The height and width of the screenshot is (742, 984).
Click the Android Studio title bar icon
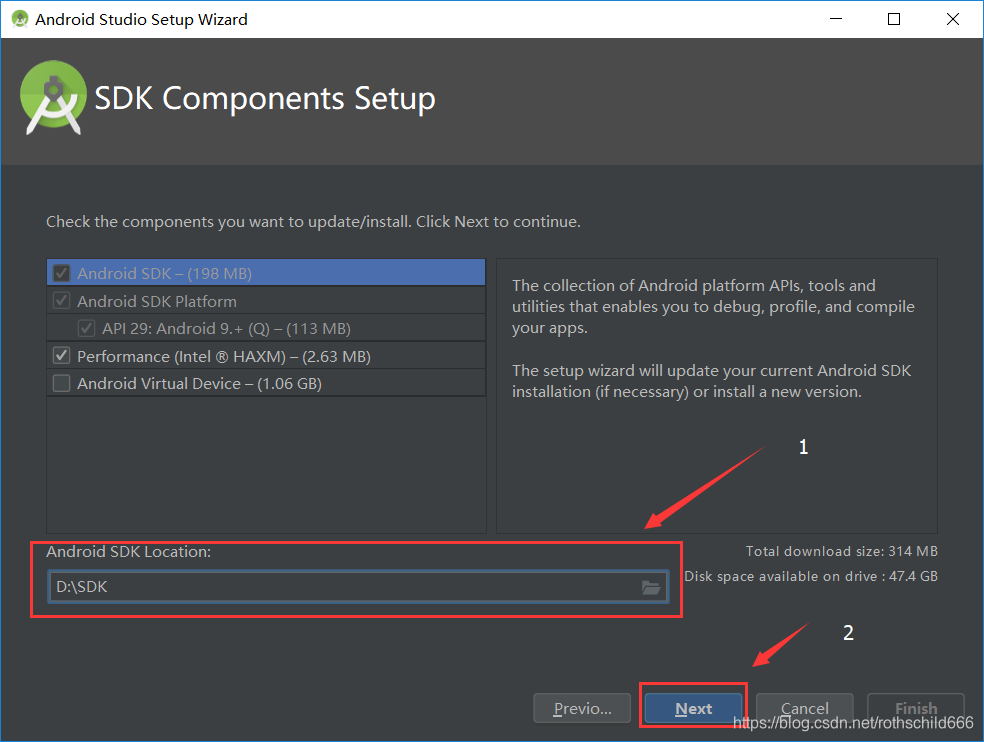19,19
